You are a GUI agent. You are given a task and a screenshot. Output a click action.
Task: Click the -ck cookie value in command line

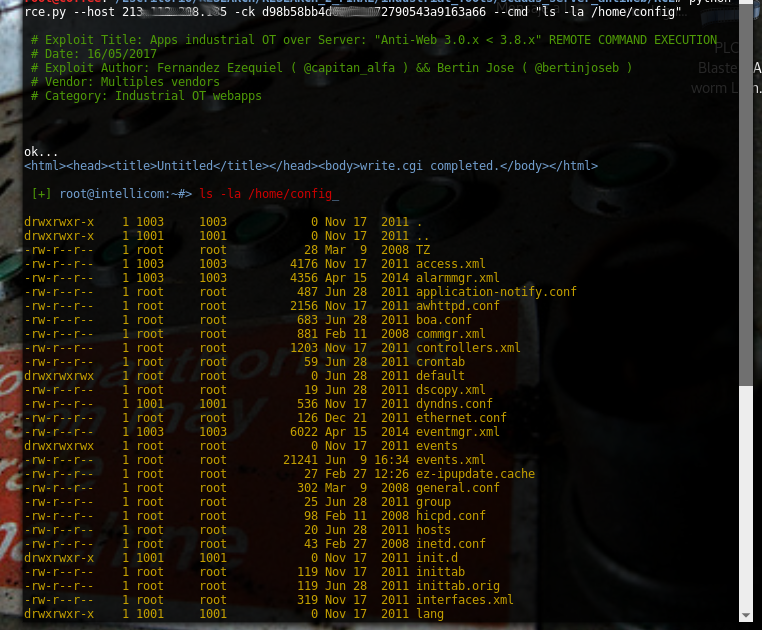coord(374,12)
